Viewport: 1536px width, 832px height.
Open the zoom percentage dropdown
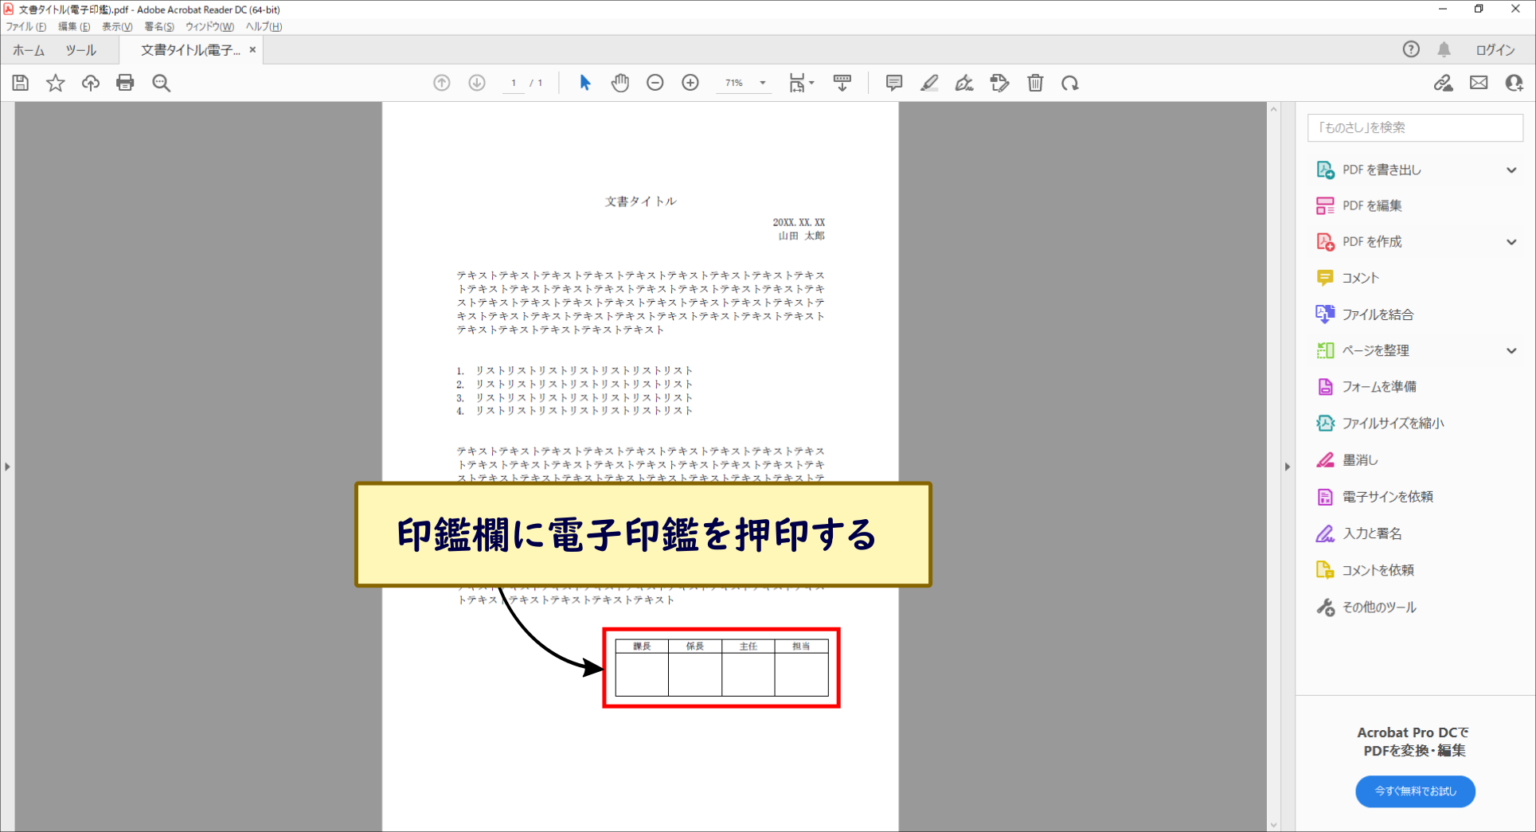tap(762, 83)
